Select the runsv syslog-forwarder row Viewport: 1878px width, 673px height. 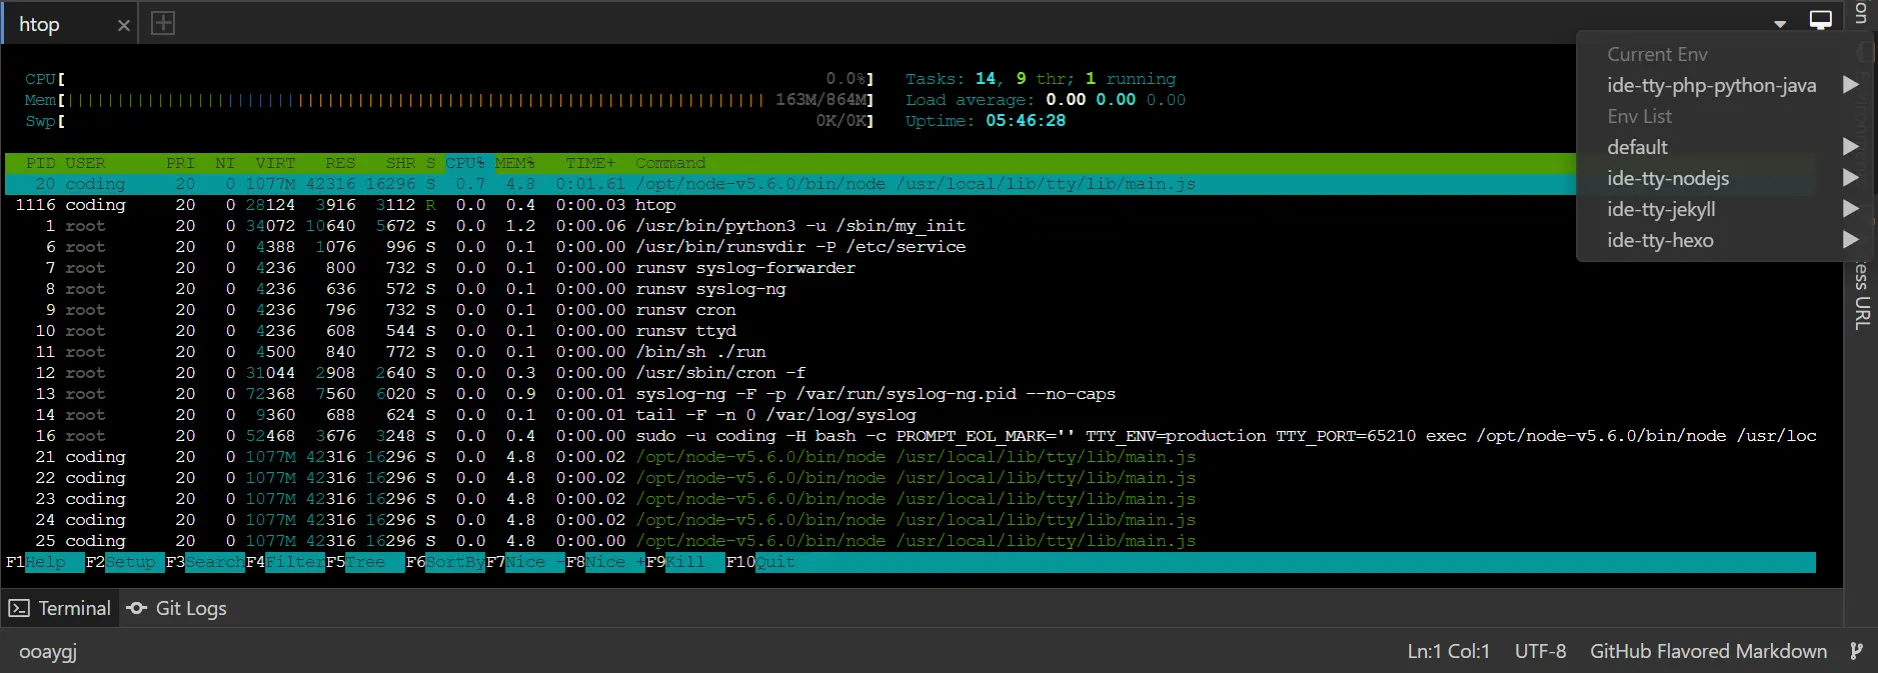click(910, 268)
